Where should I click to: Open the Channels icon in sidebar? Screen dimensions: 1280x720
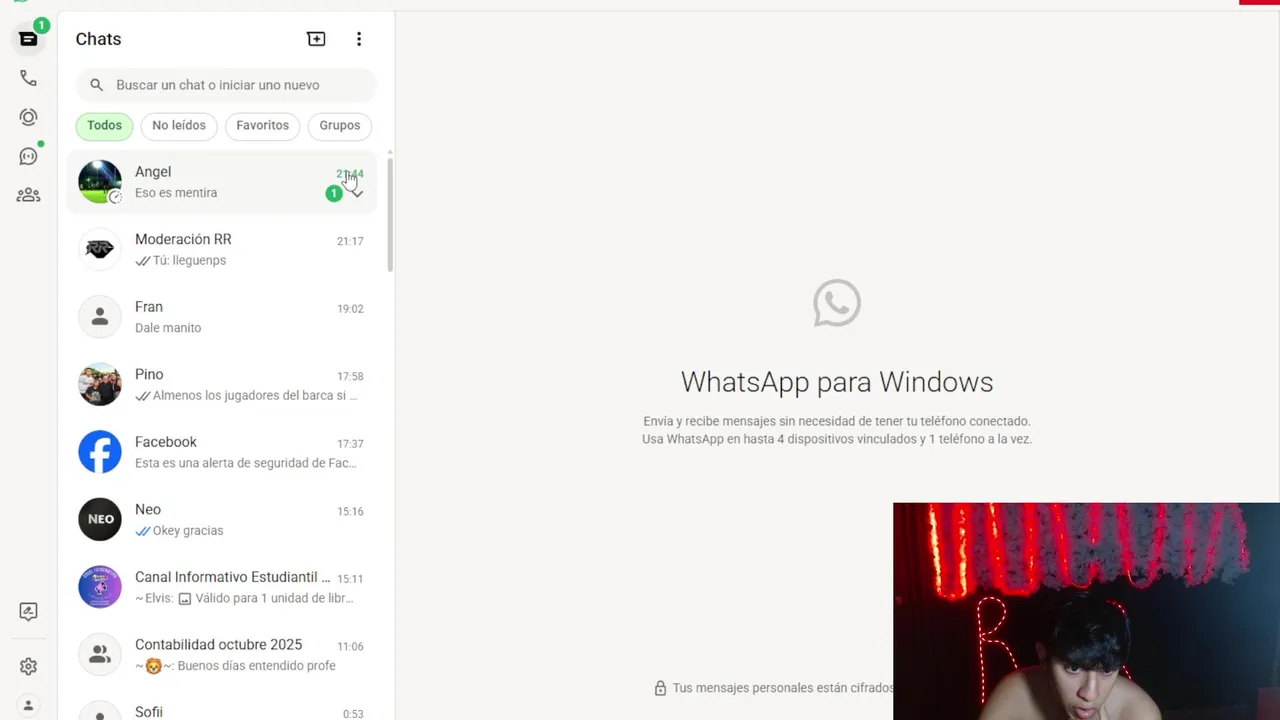click(28, 156)
